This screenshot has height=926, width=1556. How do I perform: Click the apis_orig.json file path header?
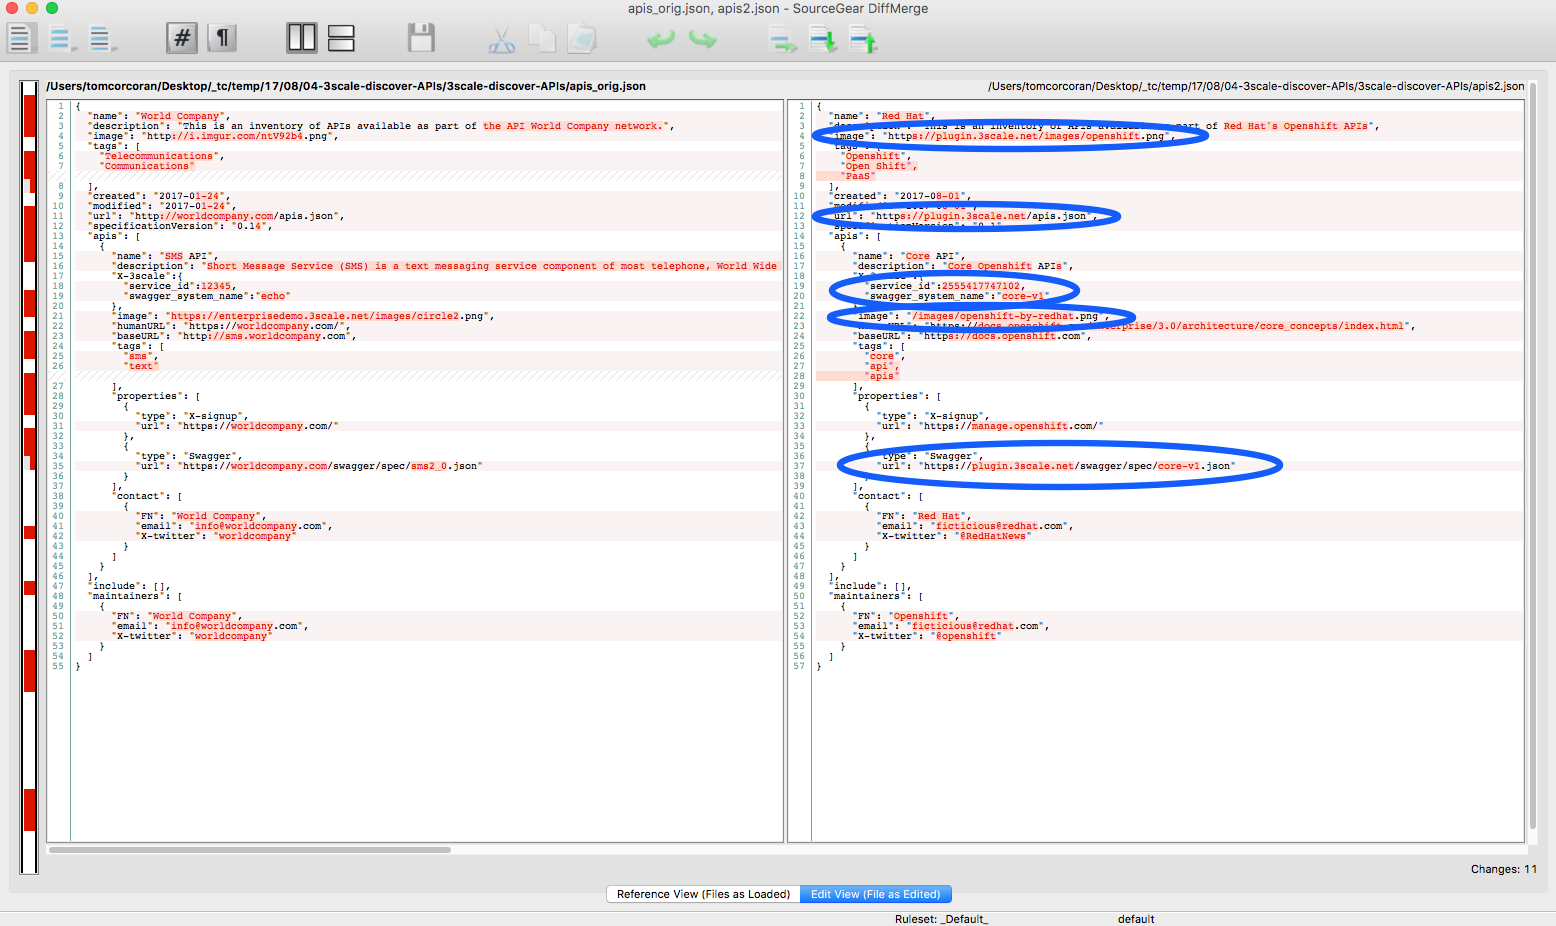click(x=346, y=86)
